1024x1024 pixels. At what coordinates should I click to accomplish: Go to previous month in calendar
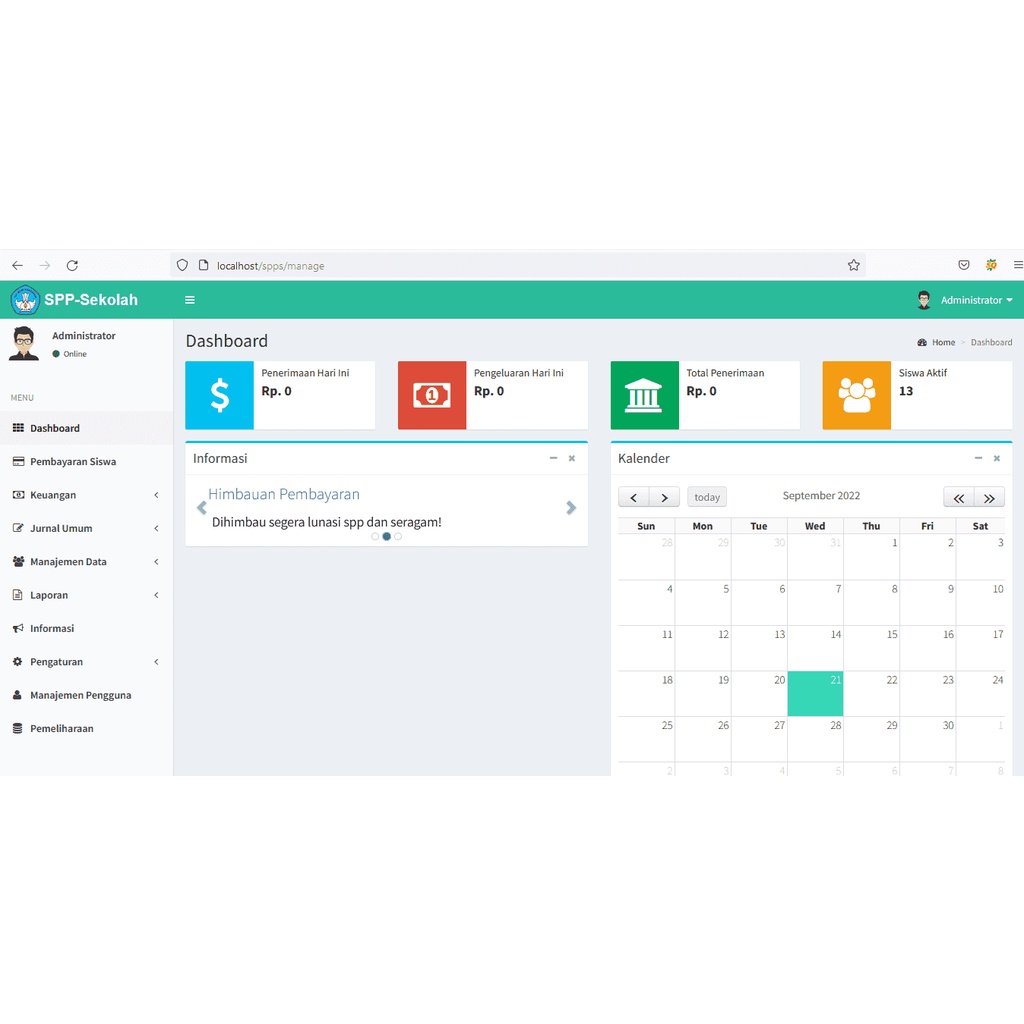(x=633, y=497)
